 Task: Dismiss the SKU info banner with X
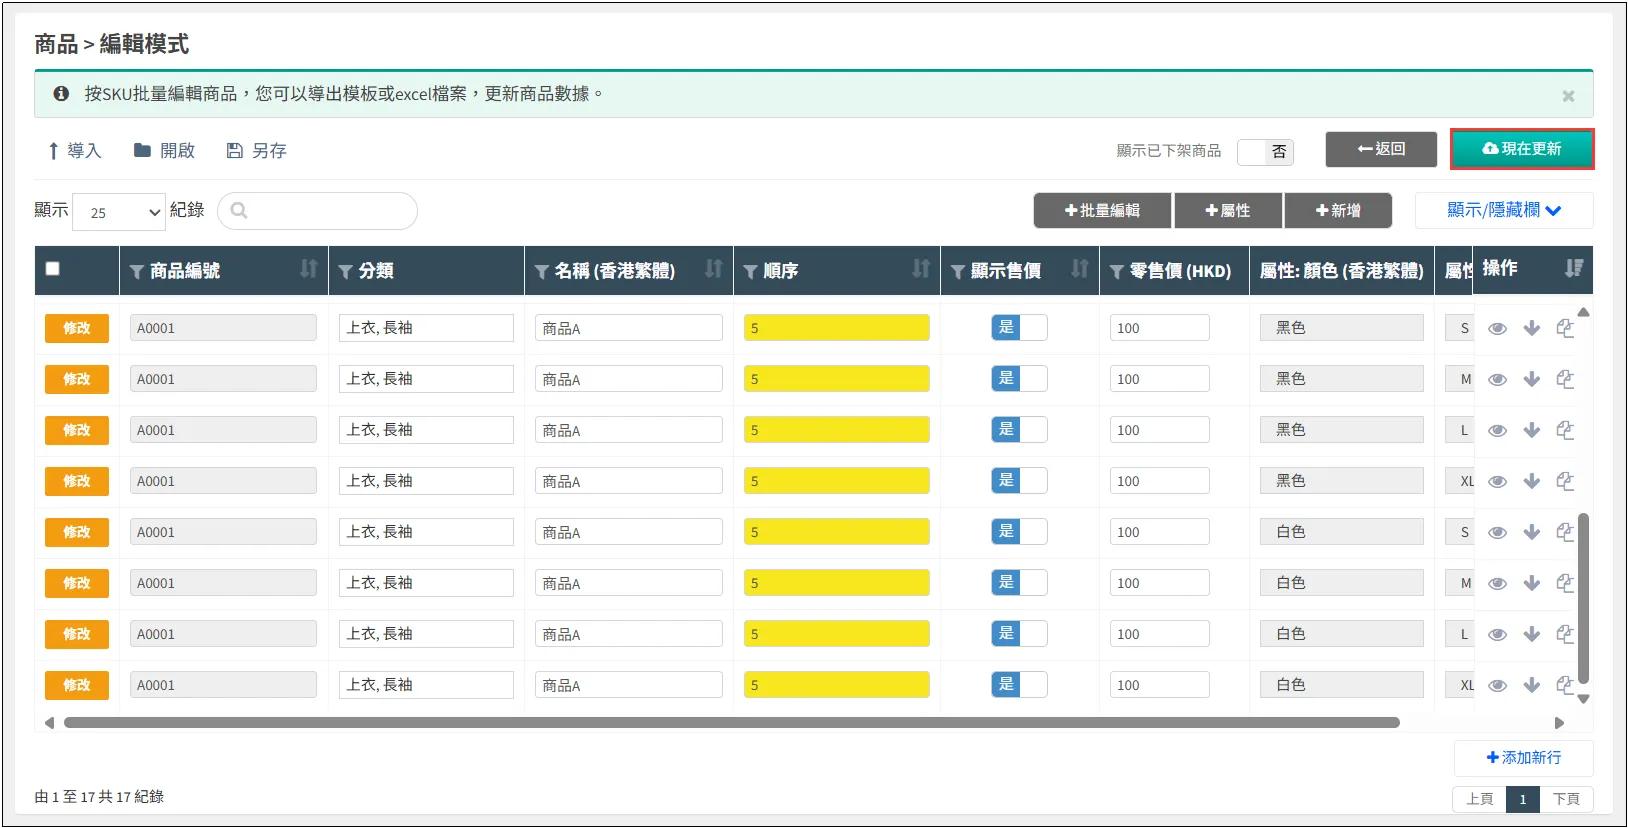tap(1568, 96)
